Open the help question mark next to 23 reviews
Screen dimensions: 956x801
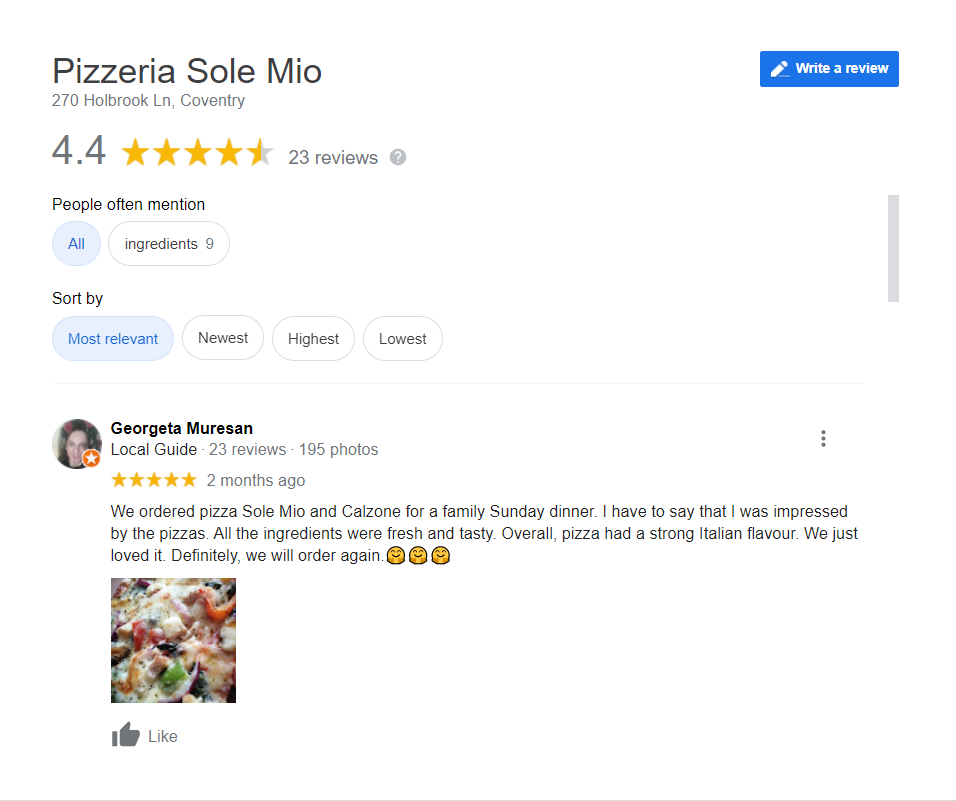(x=398, y=157)
